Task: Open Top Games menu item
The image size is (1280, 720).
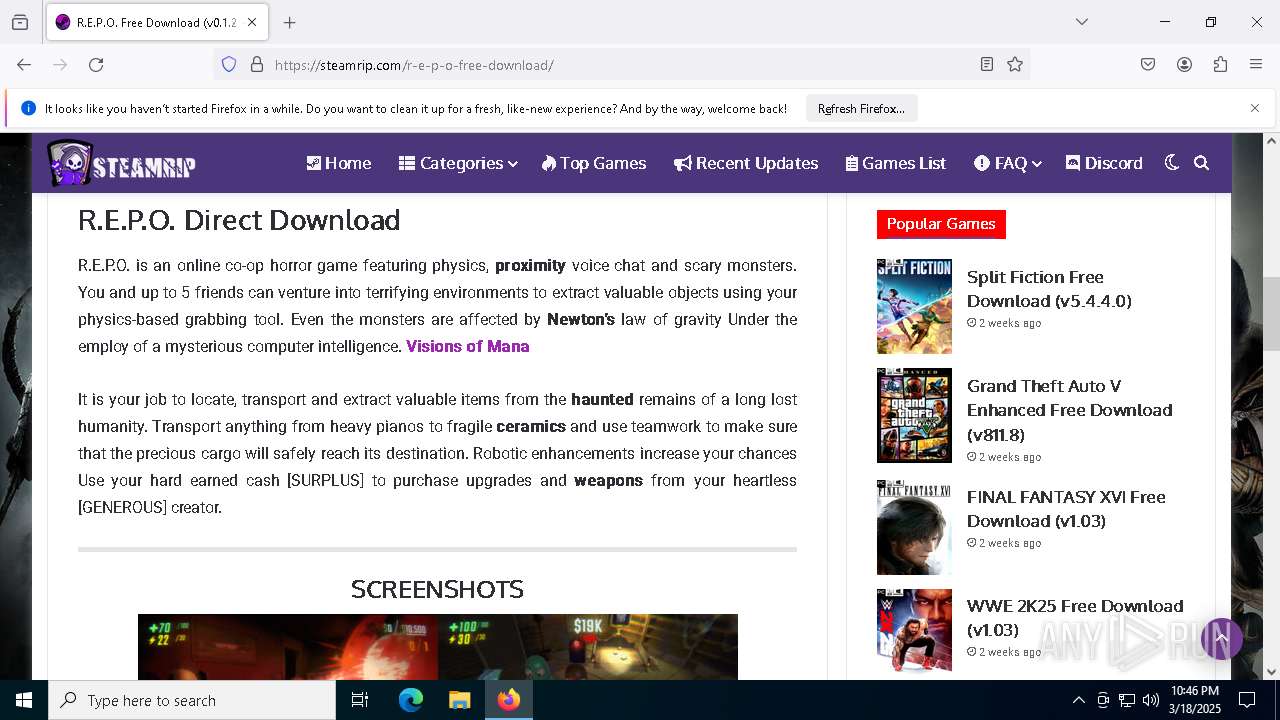Action: pos(594,163)
